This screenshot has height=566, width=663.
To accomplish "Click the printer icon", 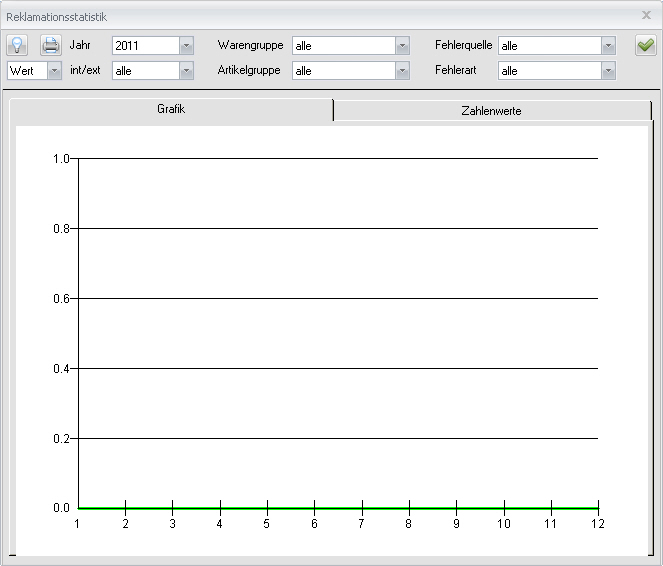I will [51, 45].
